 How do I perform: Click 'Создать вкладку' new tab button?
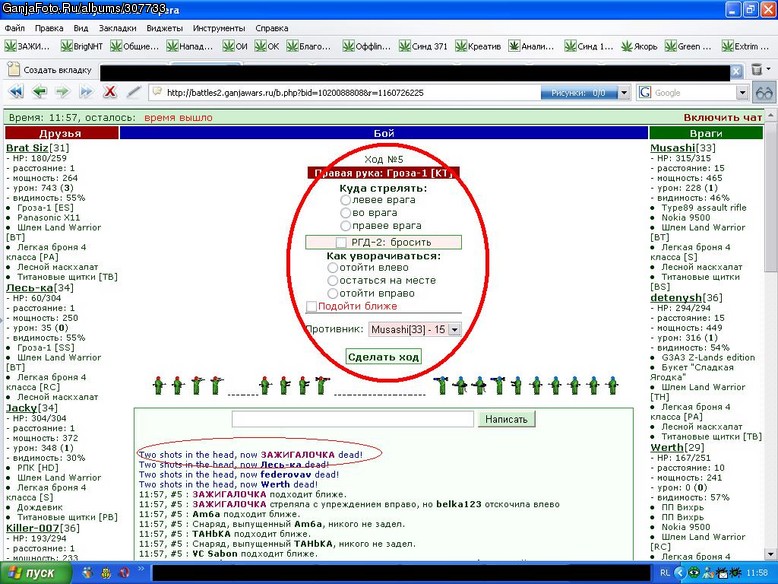pos(50,70)
